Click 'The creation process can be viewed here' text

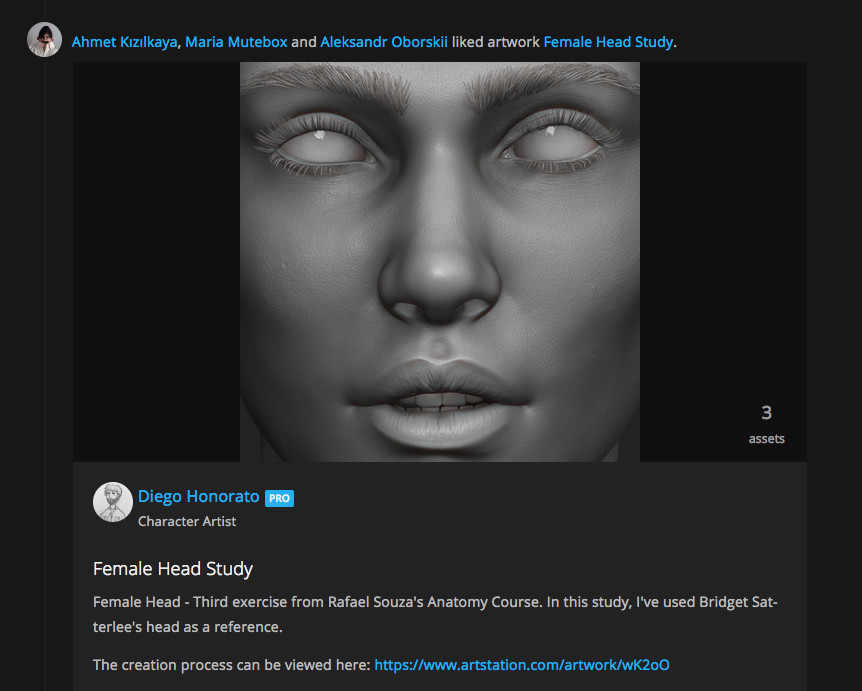click(x=231, y=665)
